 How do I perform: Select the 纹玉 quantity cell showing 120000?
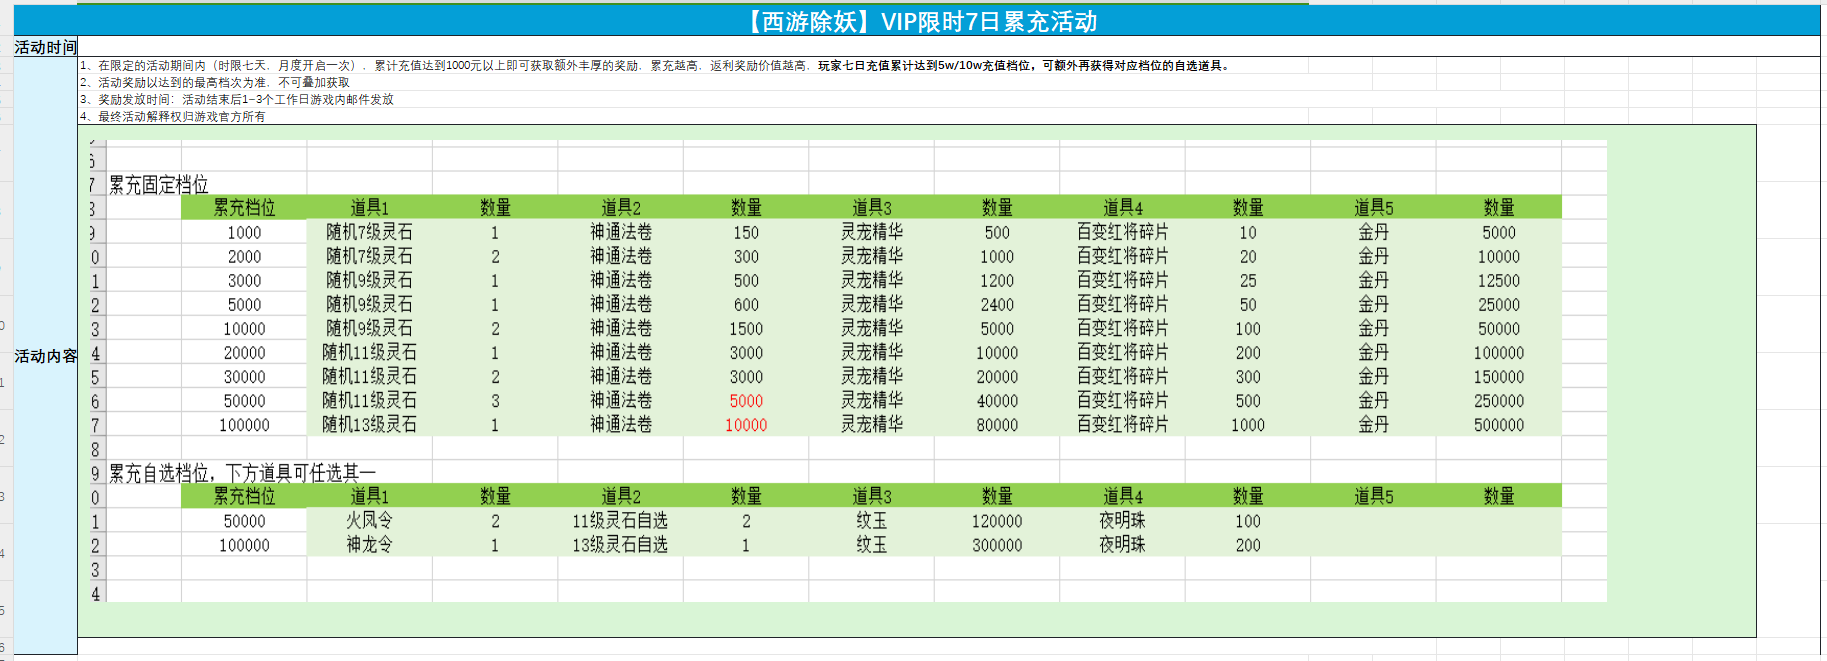point(997,521)
